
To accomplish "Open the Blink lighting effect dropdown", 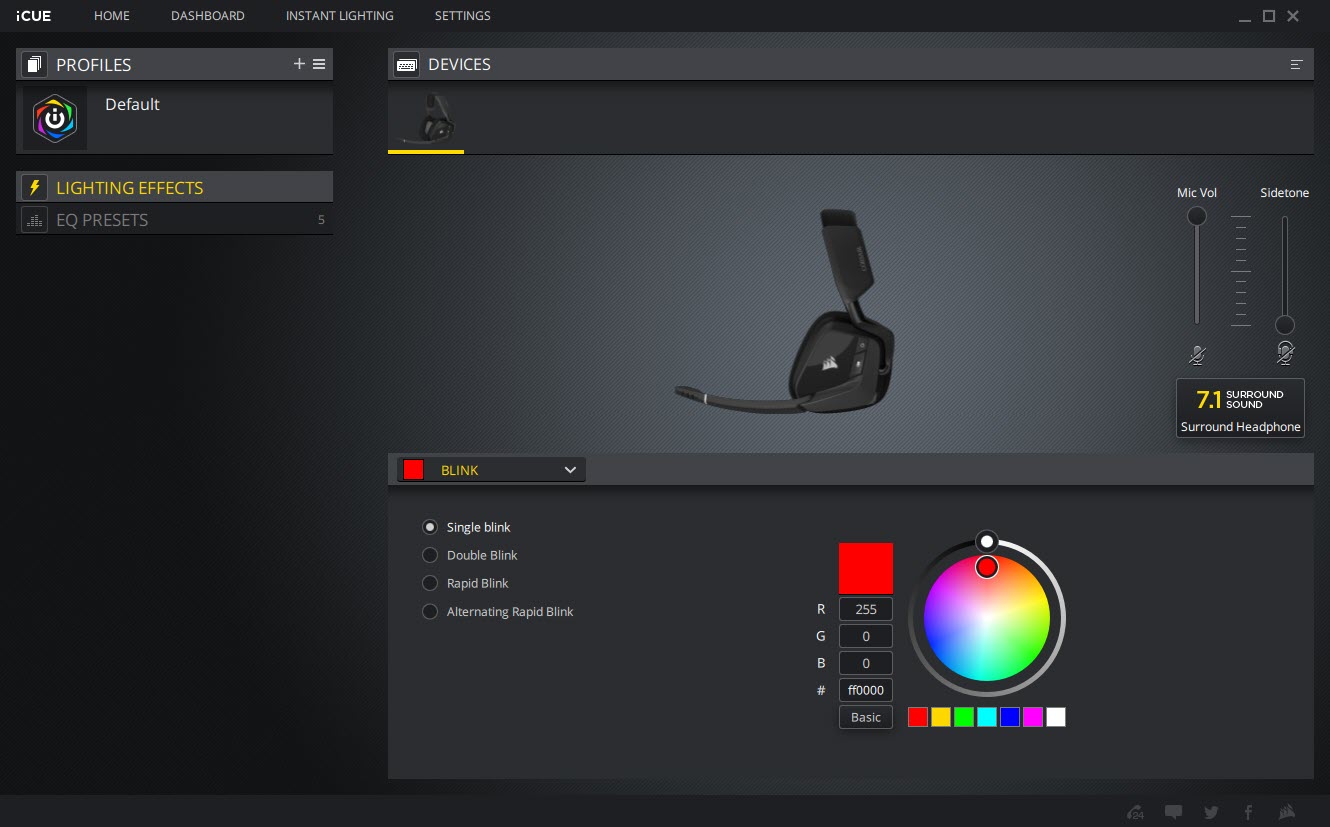I will tap(491, 470).
